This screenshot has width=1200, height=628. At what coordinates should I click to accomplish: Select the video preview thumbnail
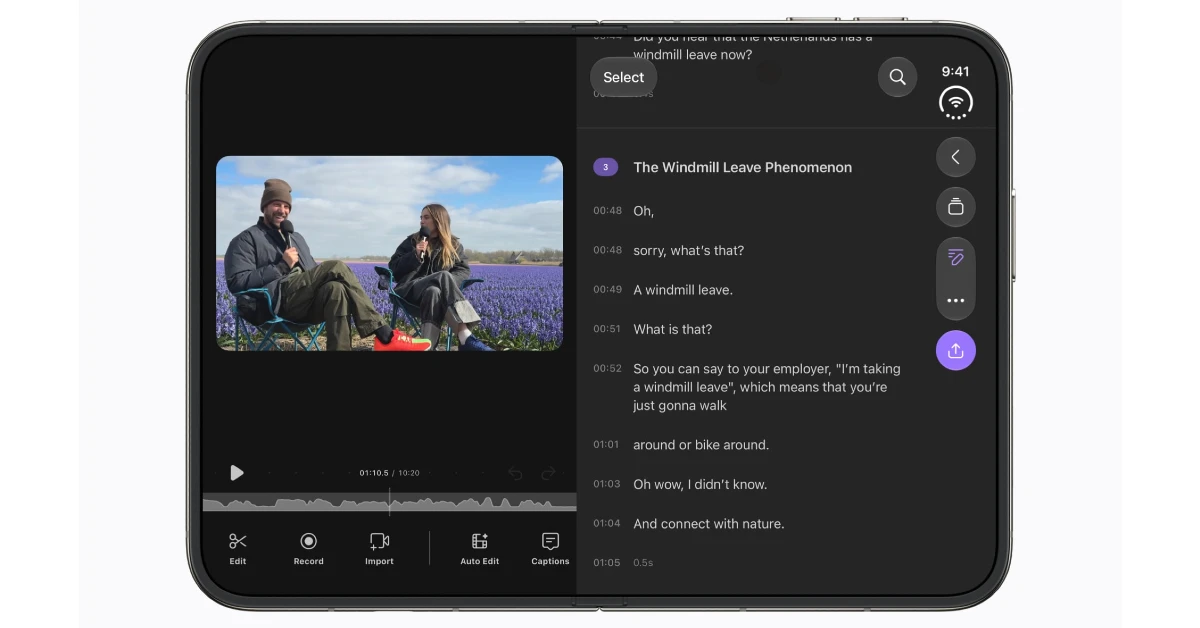(x=389, y=253)
